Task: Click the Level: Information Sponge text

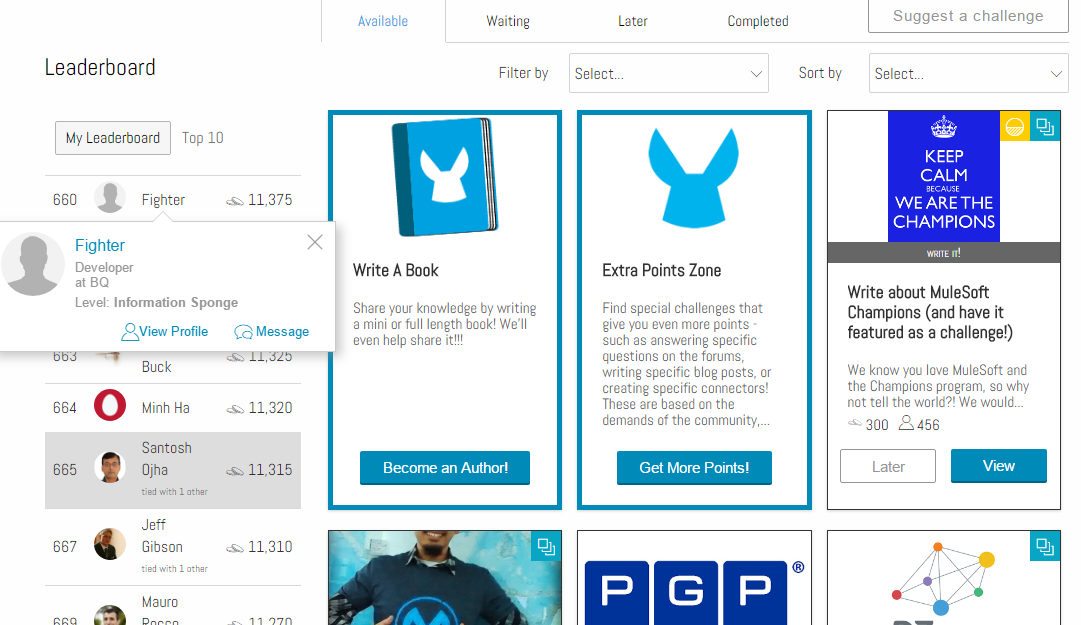Action: [156, 303]
